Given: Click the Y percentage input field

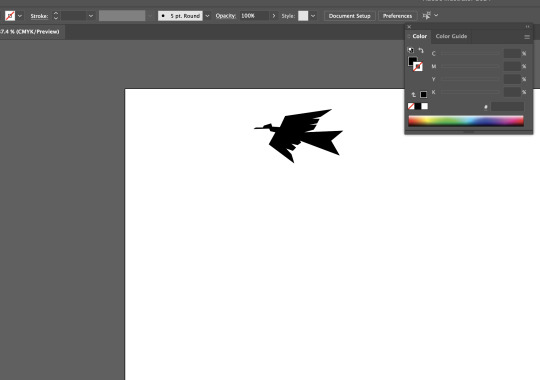Looking at the screenshot, I should tap(512, 79).
